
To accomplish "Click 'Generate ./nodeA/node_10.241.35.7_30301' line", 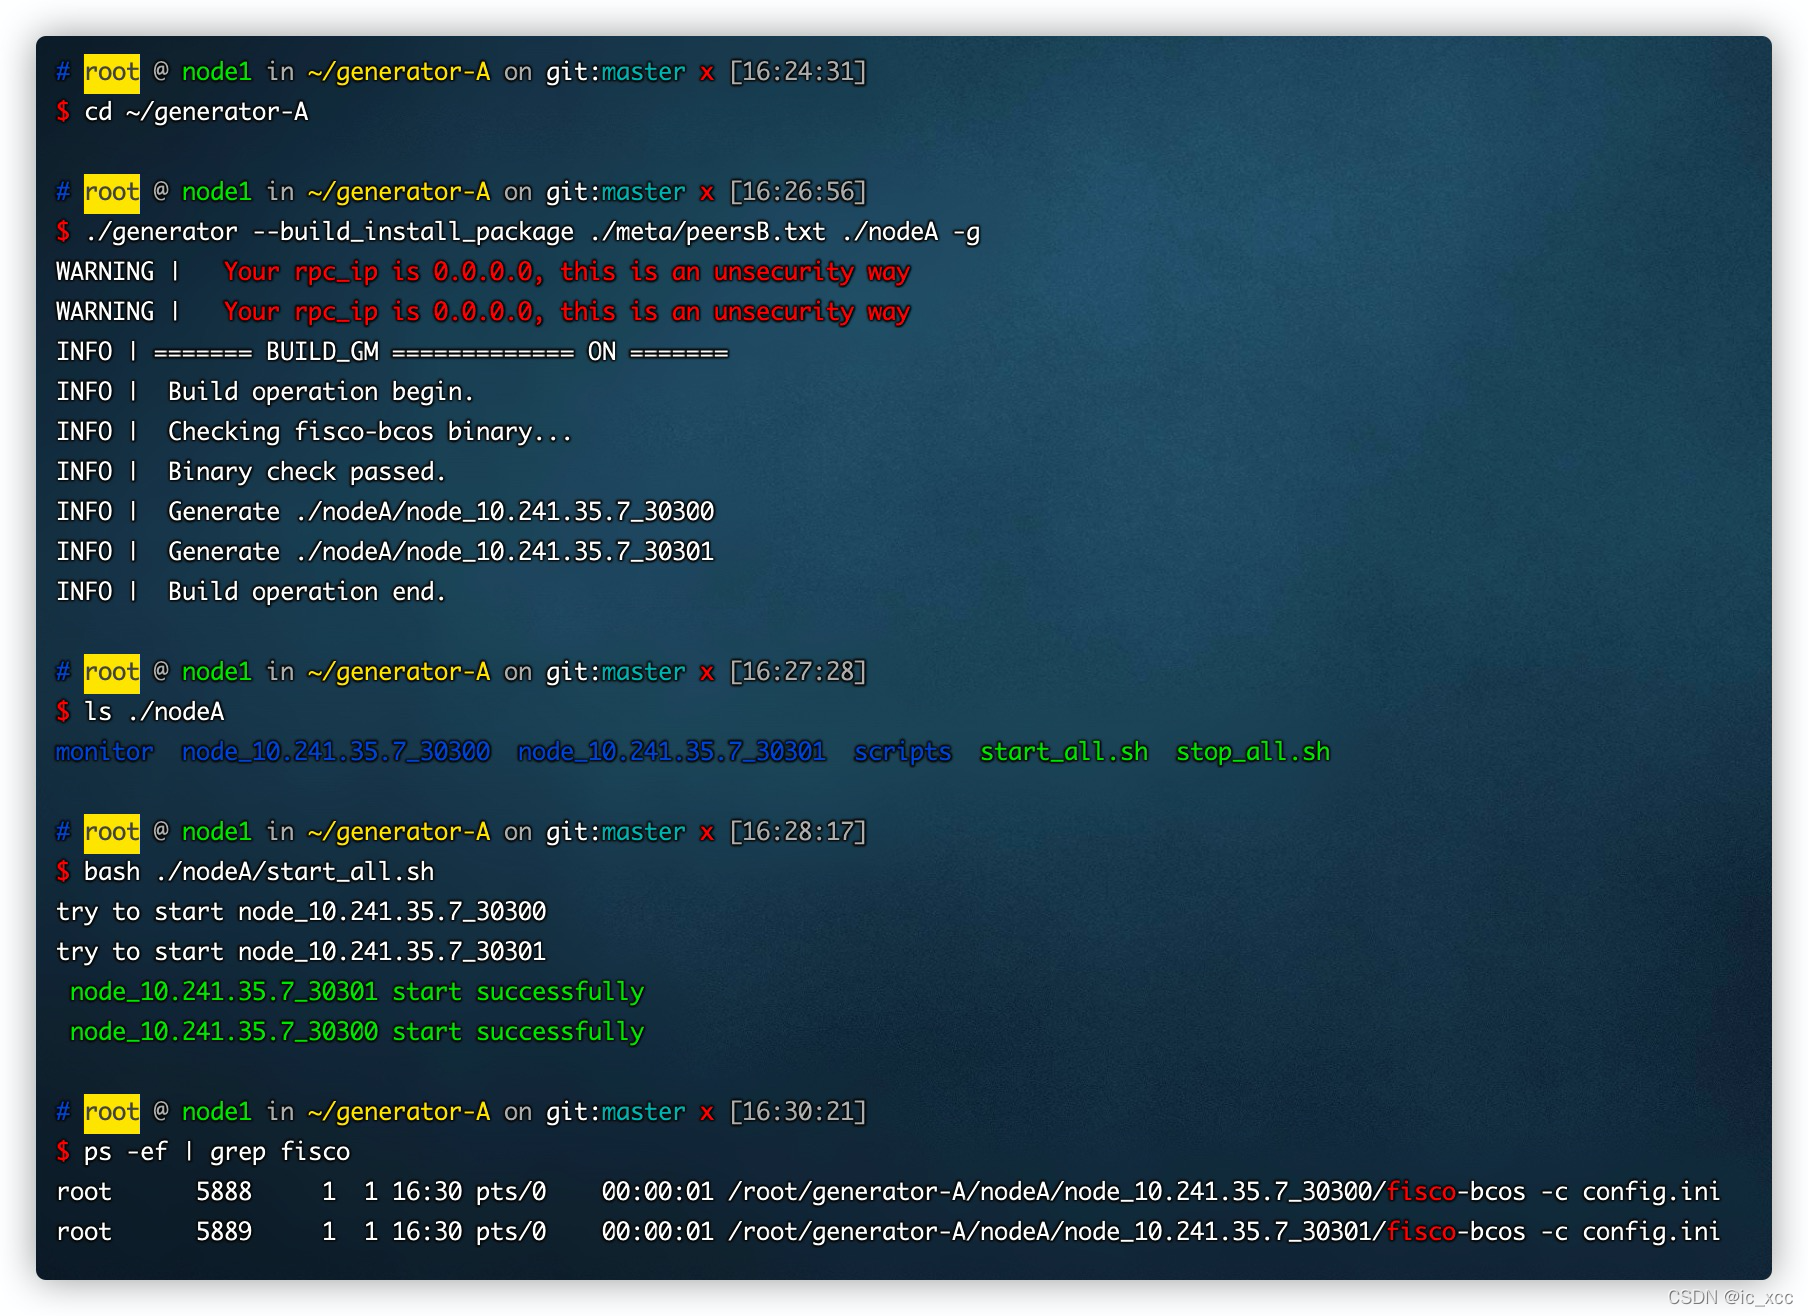I will click(x=385, y=552).
